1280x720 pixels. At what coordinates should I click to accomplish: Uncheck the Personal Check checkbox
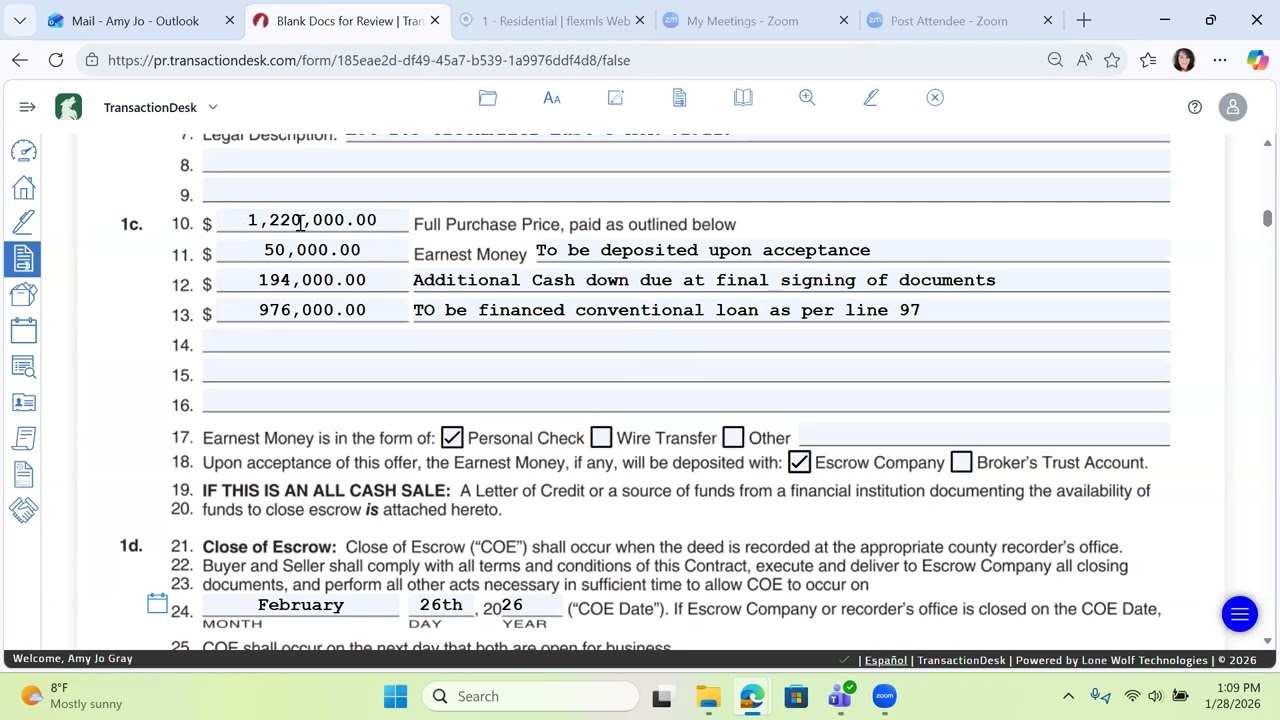pos(452,437)
